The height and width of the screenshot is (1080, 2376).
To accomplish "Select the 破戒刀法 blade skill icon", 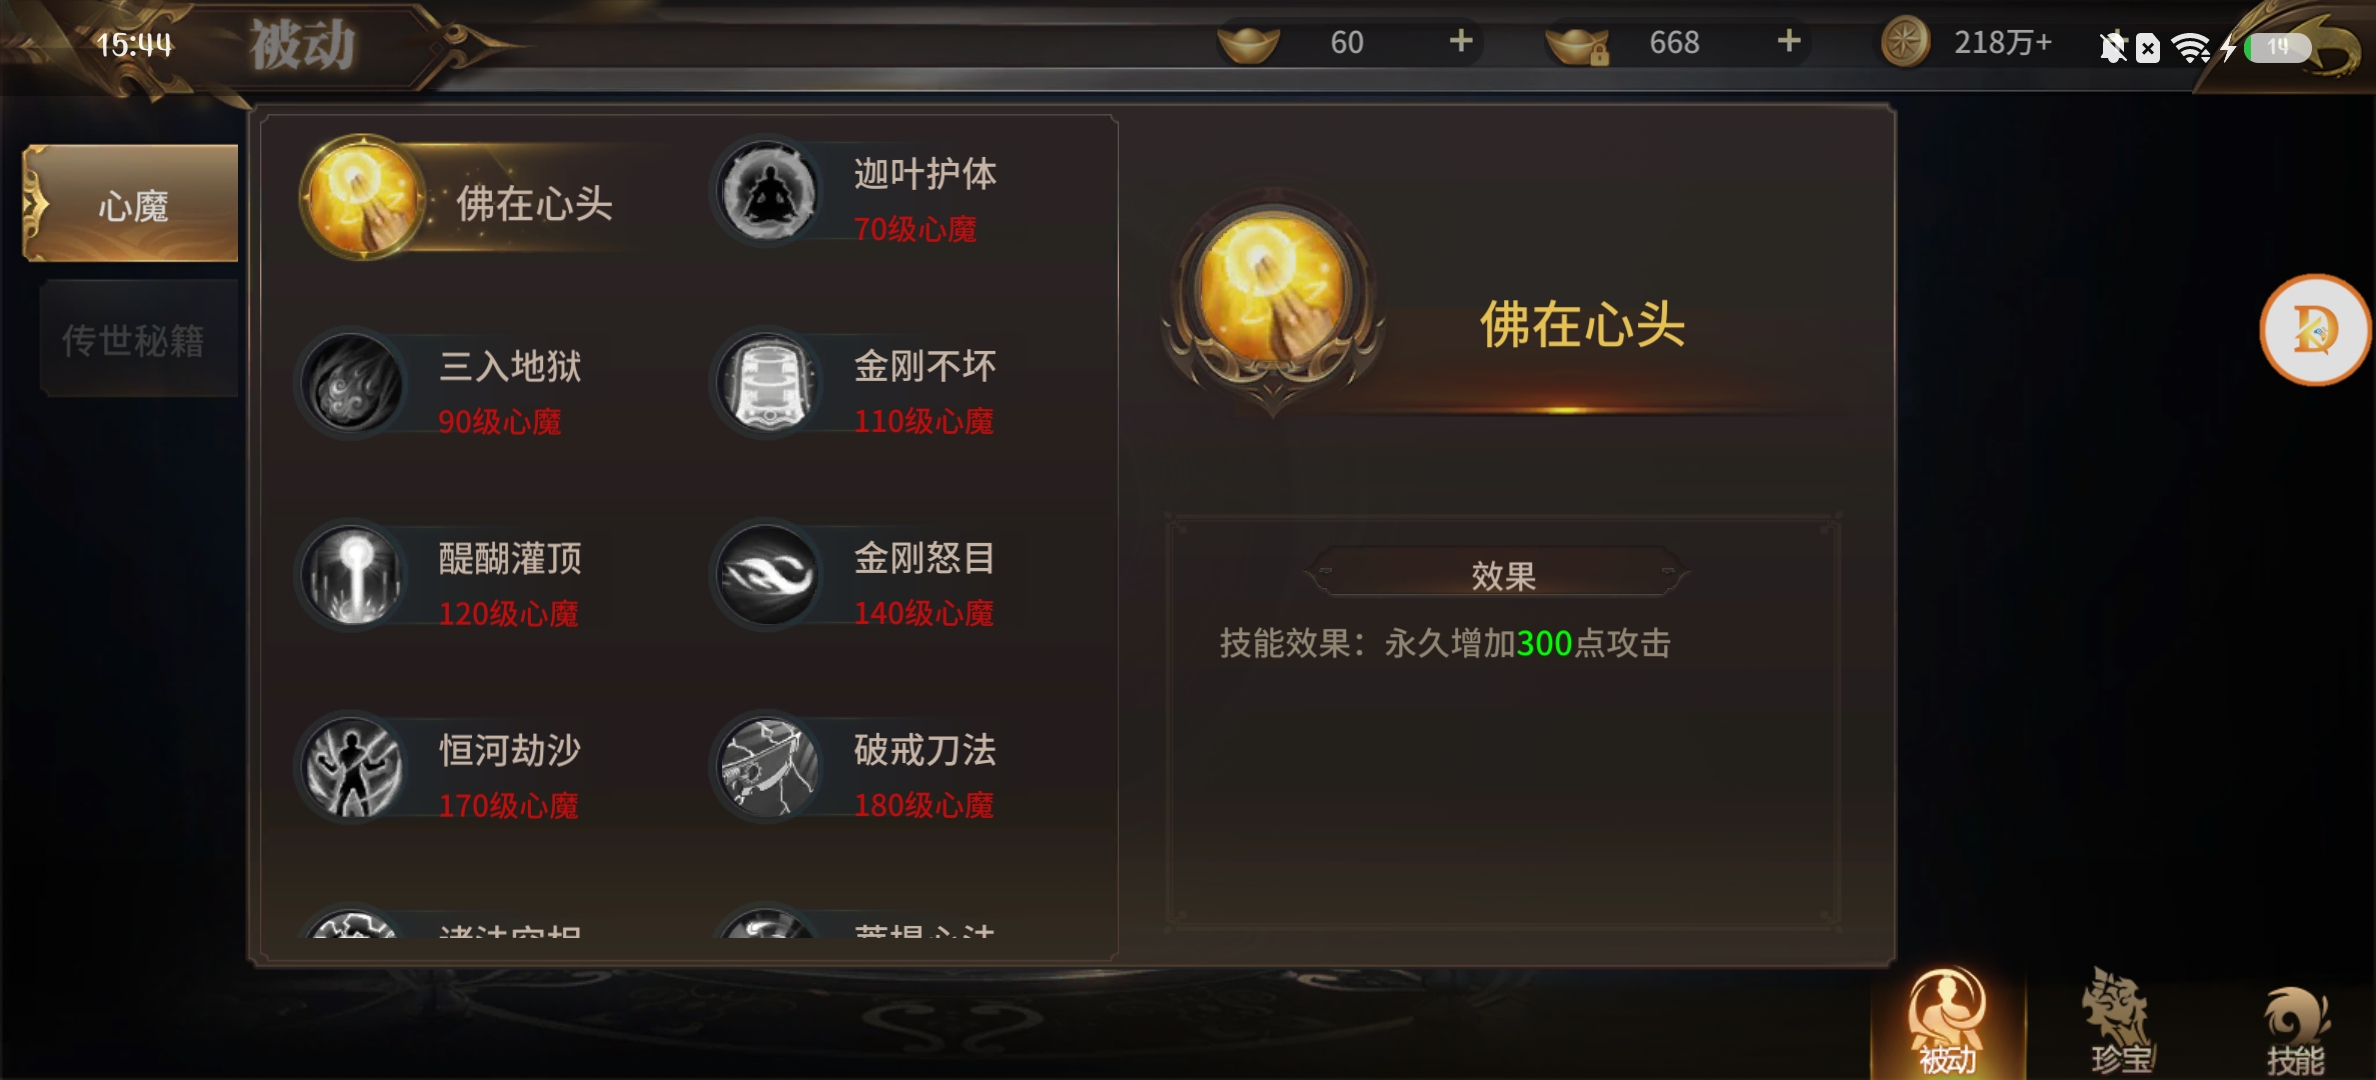I will [x=767, y=768].
